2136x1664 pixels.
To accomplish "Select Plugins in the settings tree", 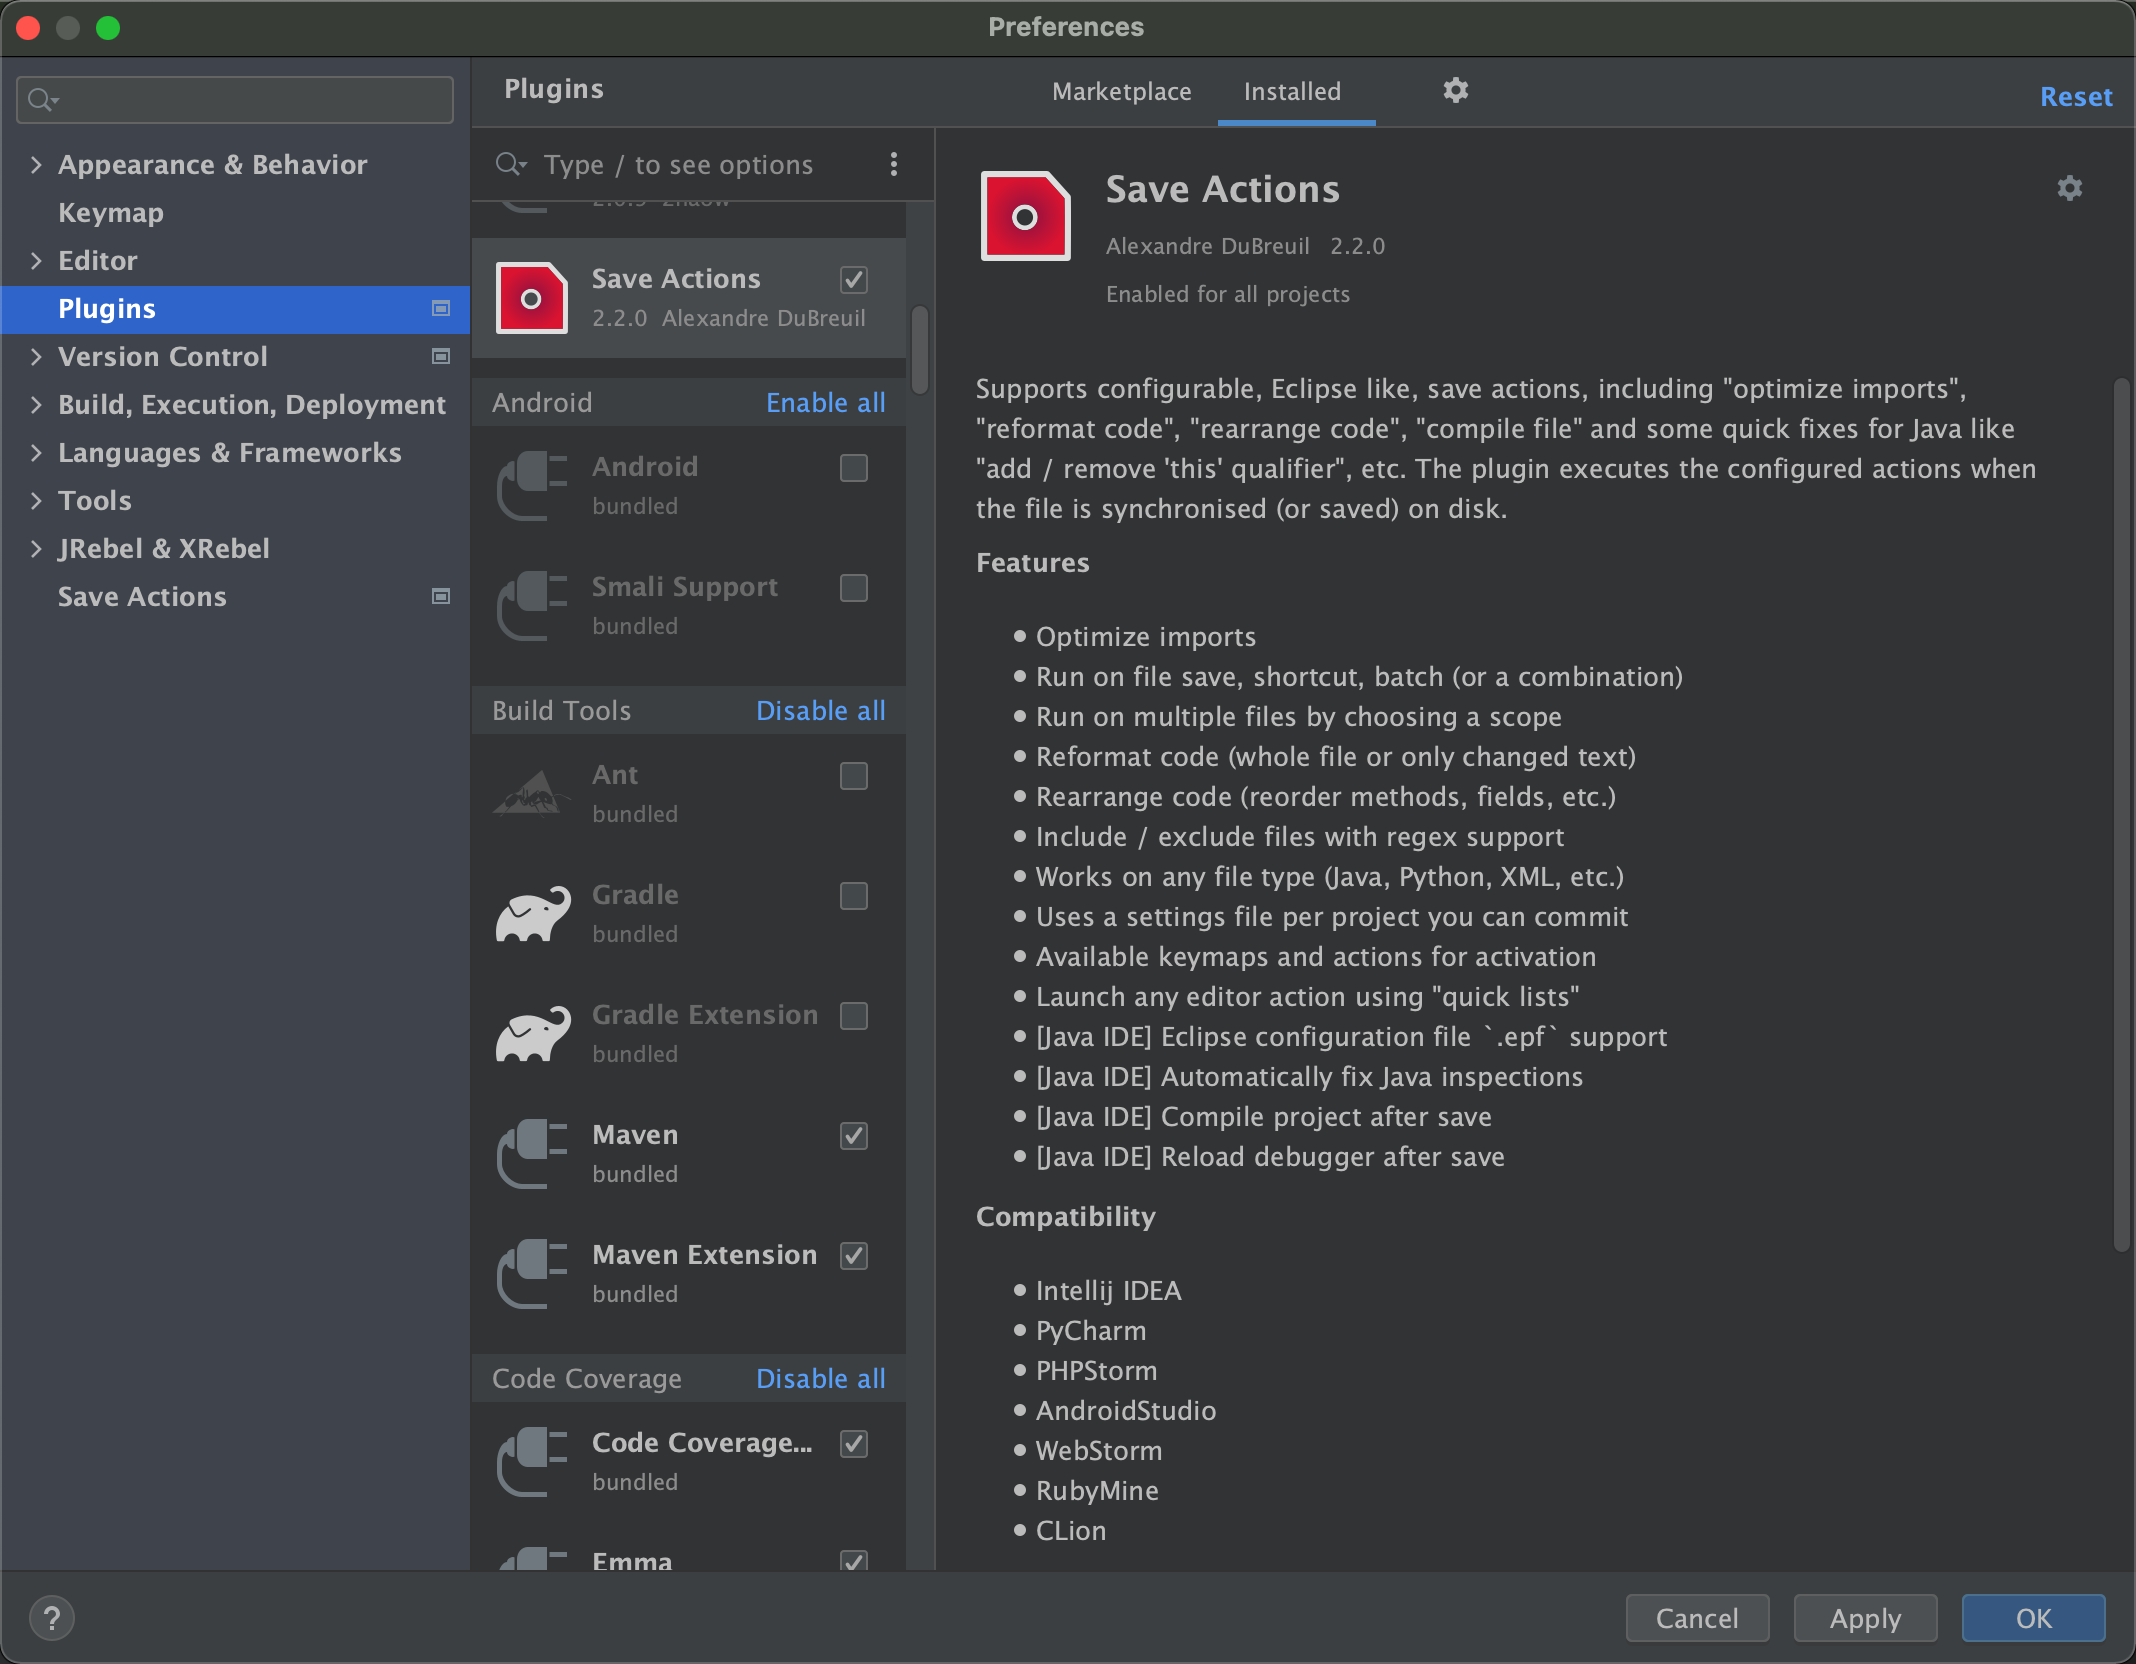I will pyautogui.click(x=236, y=308).
